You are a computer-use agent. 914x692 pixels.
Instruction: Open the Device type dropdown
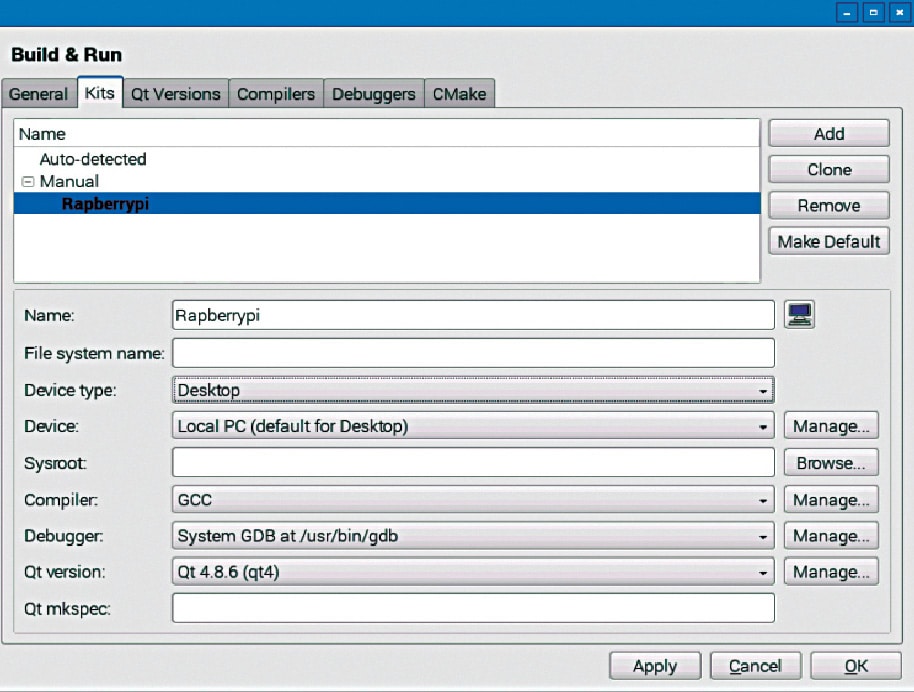473,390
